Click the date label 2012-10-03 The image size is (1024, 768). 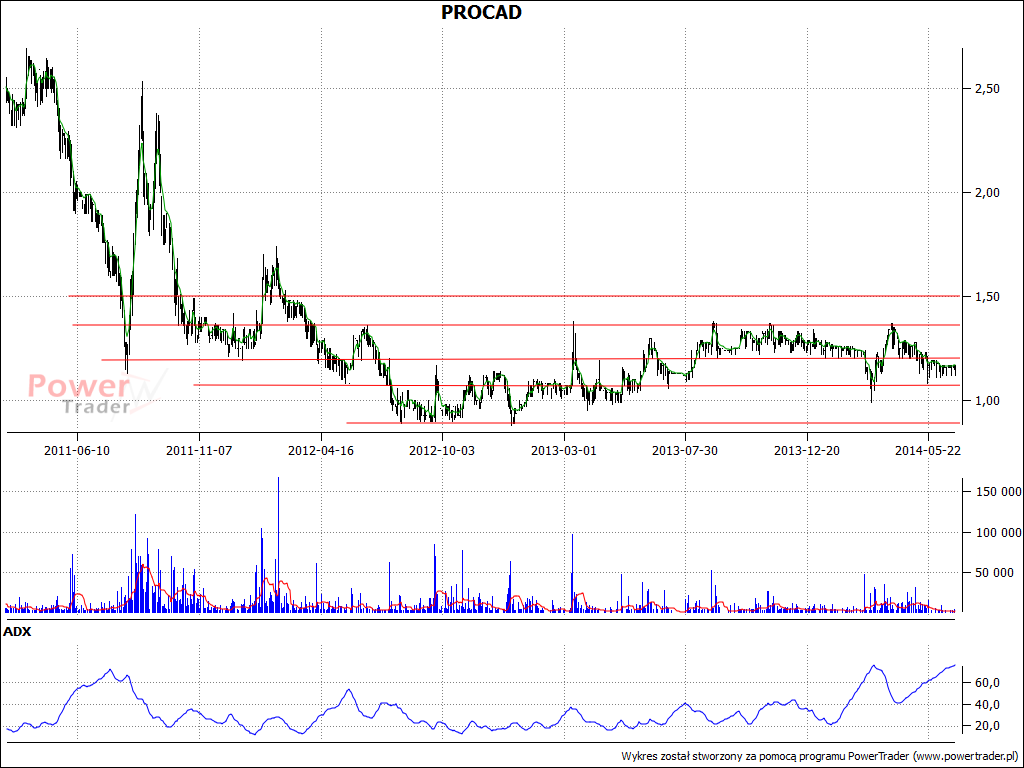(442, 451)
